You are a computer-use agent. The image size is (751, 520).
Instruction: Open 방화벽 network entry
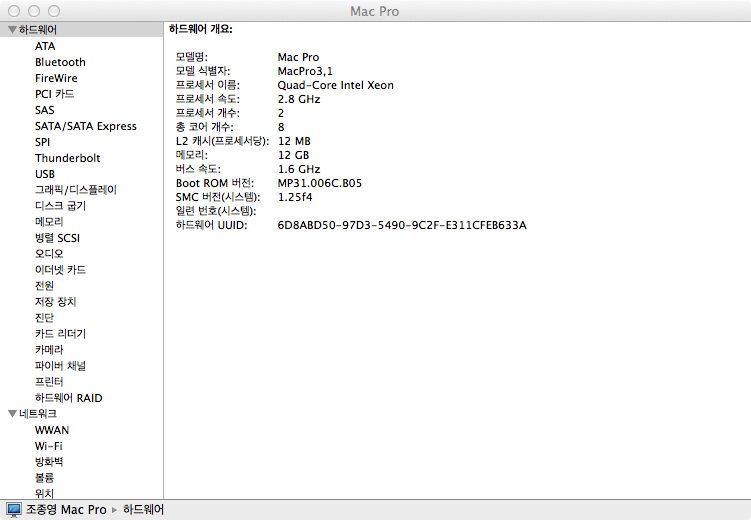pyautogui.click(x=49, y=462)
